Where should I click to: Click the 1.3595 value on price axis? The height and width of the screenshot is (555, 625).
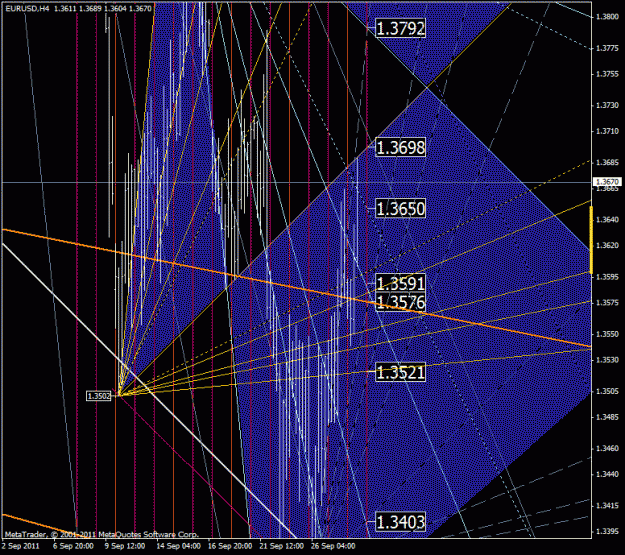[x=607, y=277]
